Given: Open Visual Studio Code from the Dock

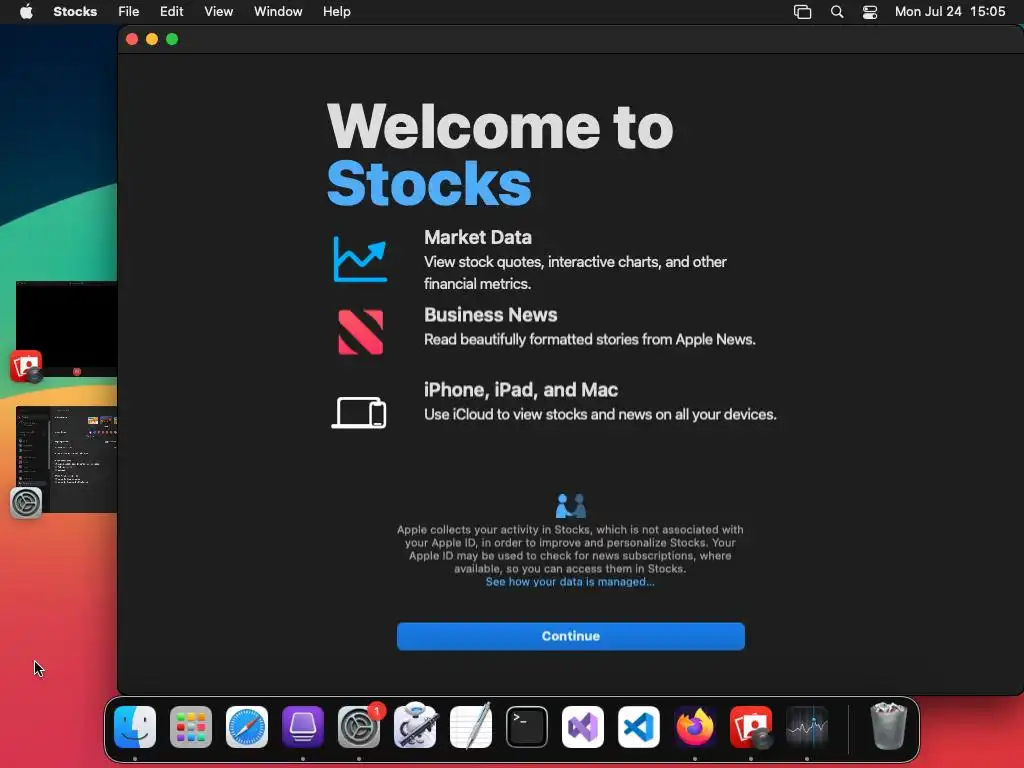Looking at the screenshot, I should tap(639, 727).
